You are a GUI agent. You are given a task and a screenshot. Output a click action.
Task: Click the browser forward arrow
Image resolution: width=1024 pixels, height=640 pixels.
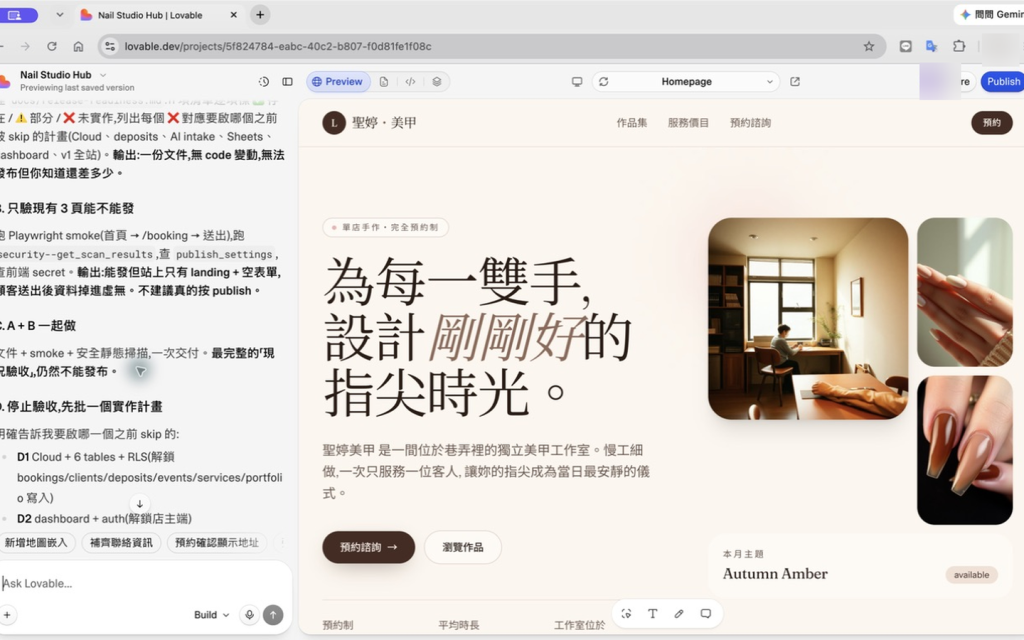(25, 46)
